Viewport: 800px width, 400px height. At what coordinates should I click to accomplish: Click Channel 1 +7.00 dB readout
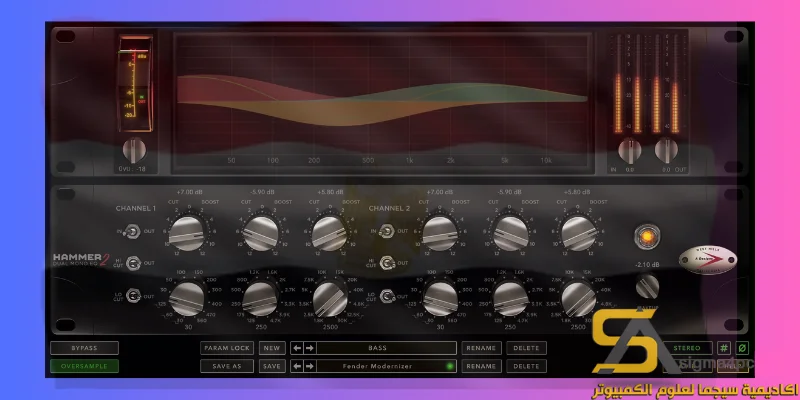point(188,192)
